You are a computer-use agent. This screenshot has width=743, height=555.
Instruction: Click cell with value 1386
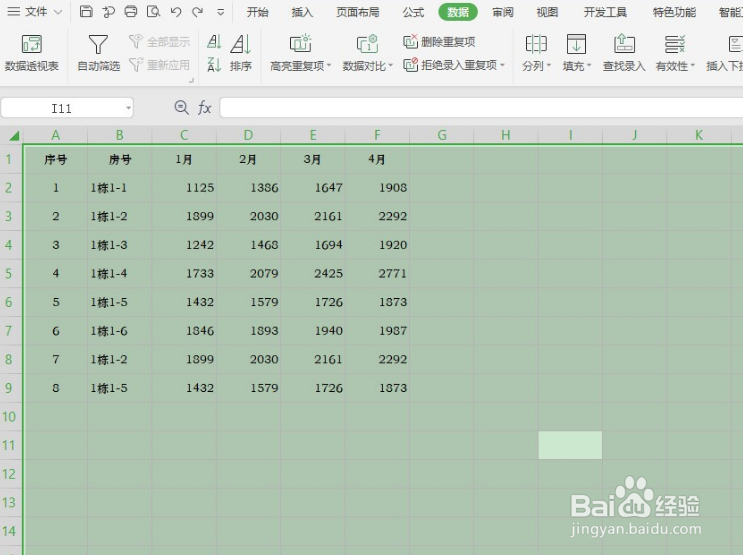(x=249, y=188)
